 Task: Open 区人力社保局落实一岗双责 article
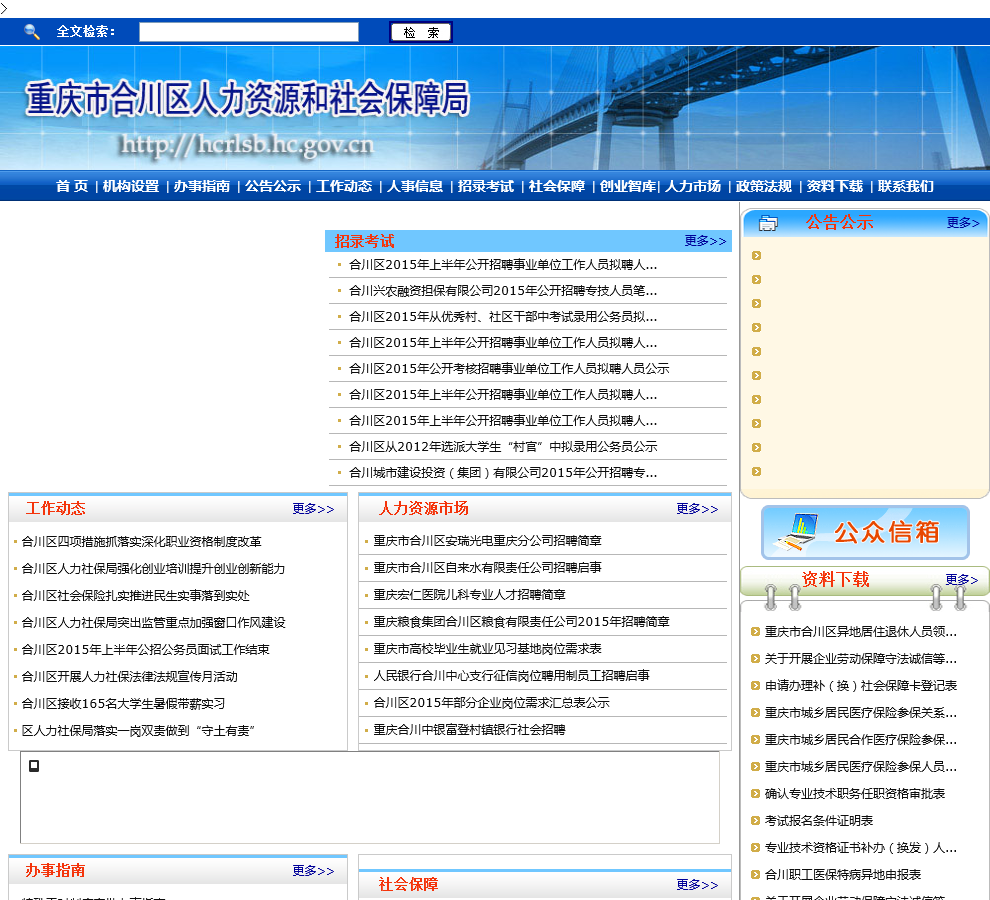click(x=138, y=731)
